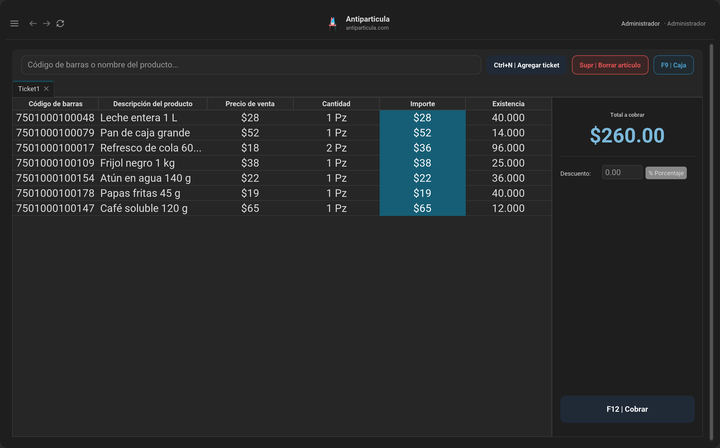
Task: Click the Refresco de cola quantity cell
Action: coord(336,148)
